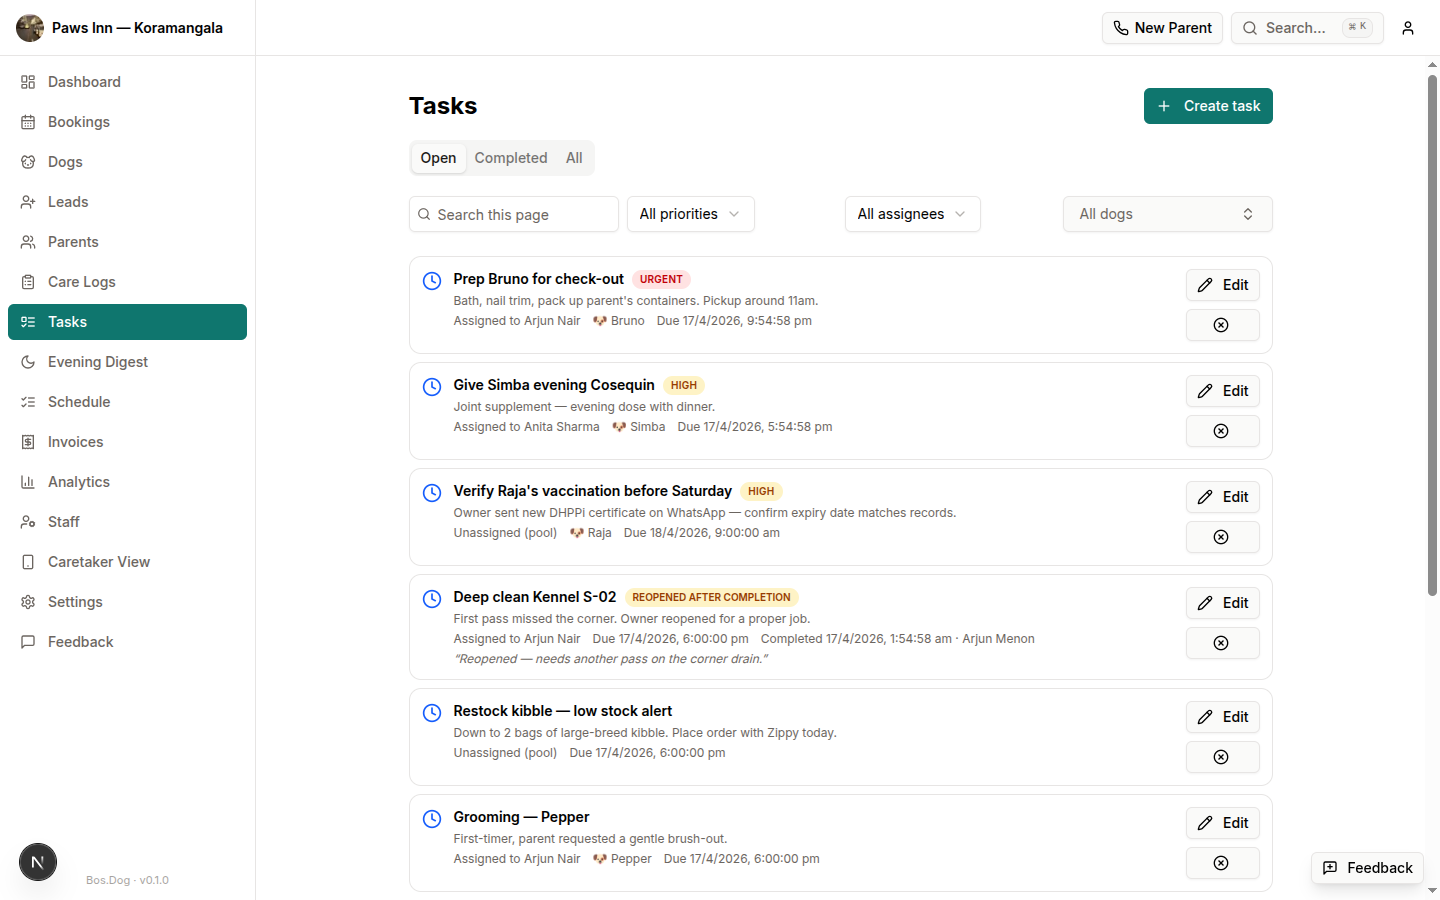
Task: Open the All priorities dropdown
Action: (690, 213)
